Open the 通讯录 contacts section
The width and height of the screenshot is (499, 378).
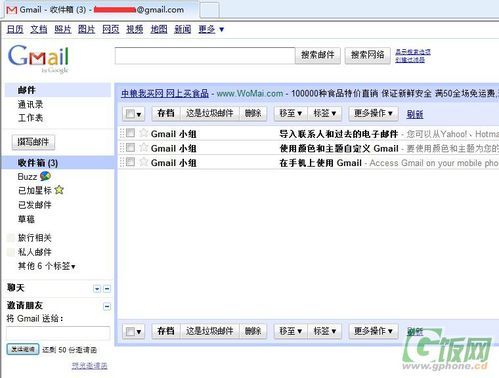point(30,104)
